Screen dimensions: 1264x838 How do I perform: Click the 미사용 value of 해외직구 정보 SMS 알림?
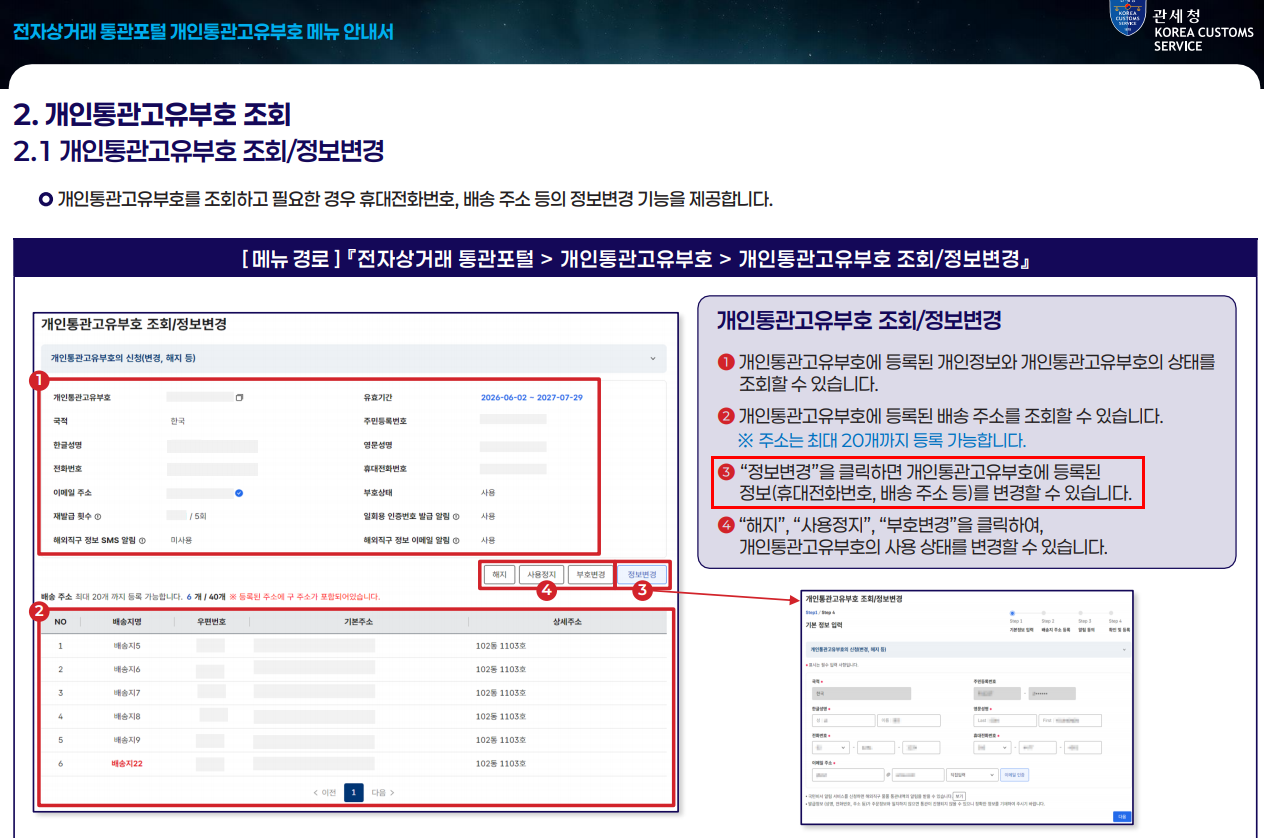pos(181,541)
